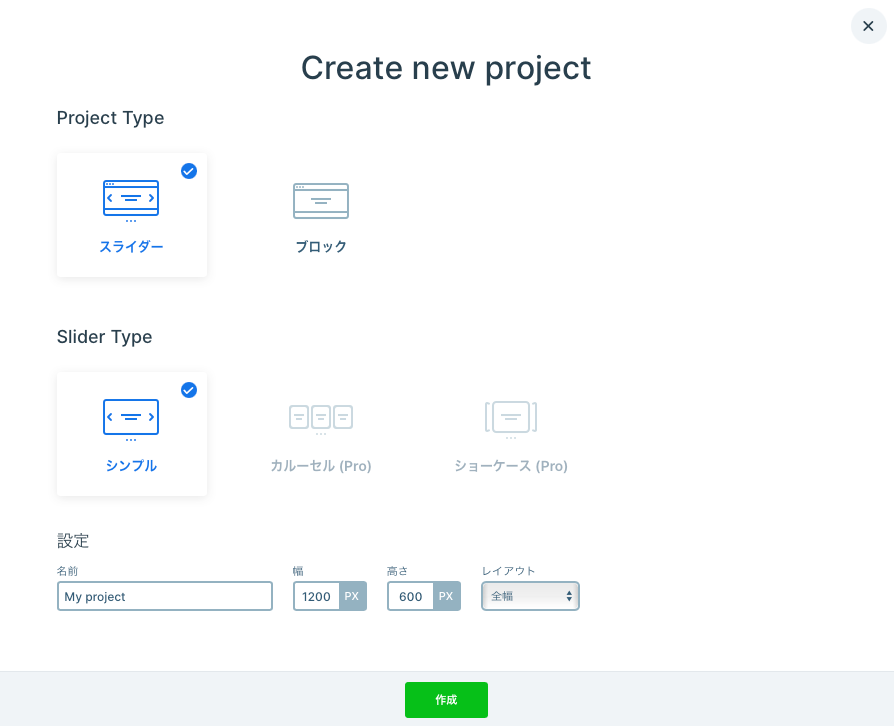Focus the 名前 field with My project
Image resolution: width=894 pixels, height=726 pixels.
[x=165, y=596]
